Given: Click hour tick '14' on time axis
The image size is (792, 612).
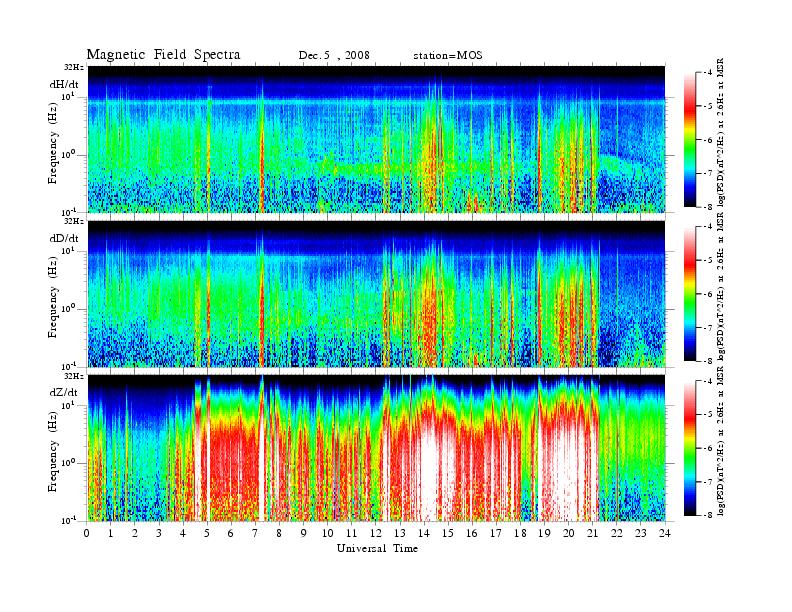Looking at the screenshot, I should click(x=424, y=533).
